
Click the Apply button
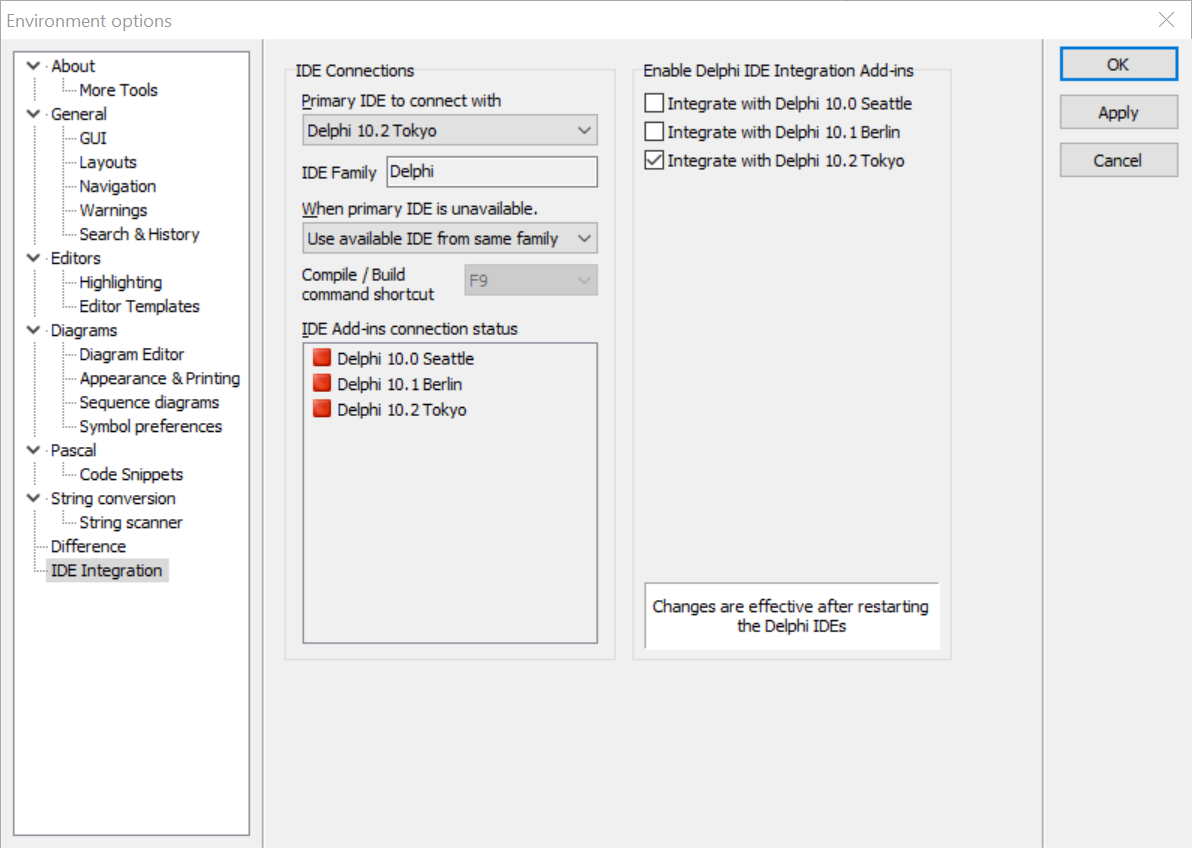pyautogui.click(x=1118, y=113)
